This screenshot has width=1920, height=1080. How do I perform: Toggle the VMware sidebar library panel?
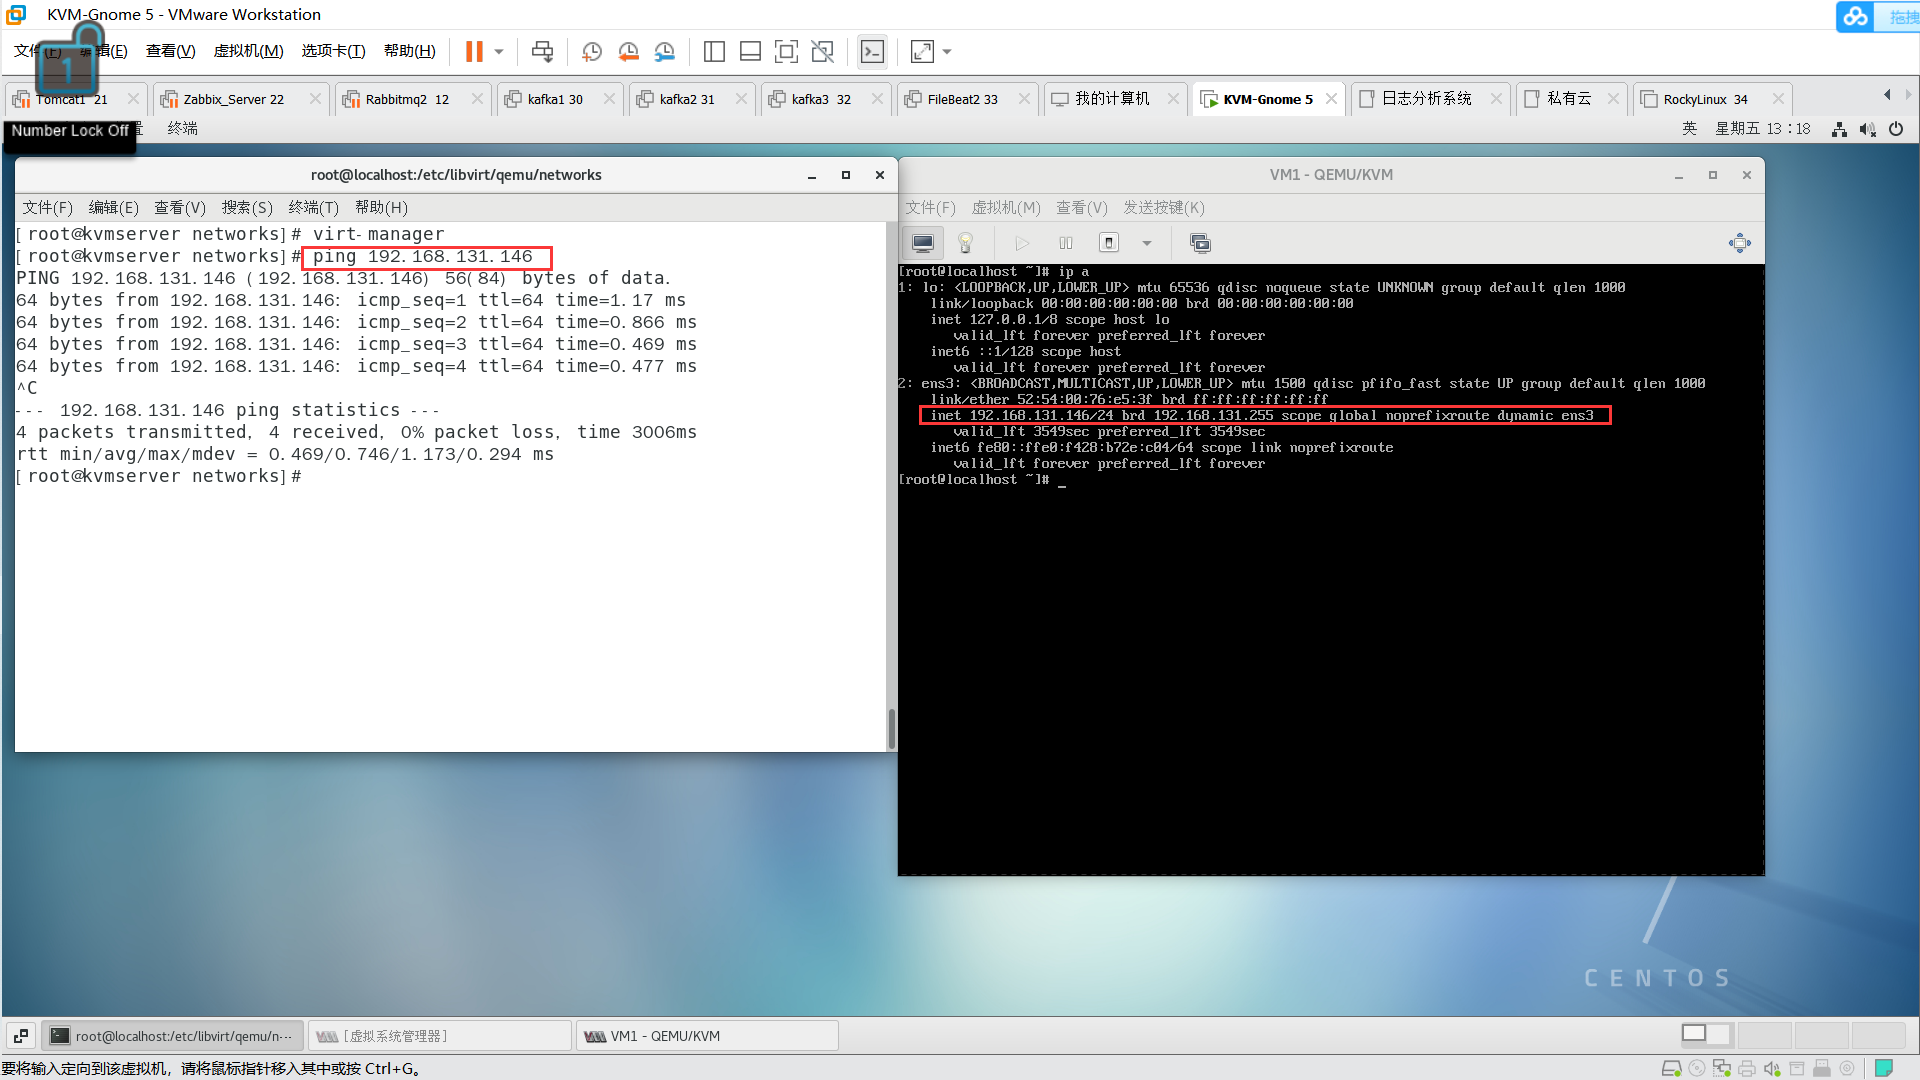[x=714, y=52]
